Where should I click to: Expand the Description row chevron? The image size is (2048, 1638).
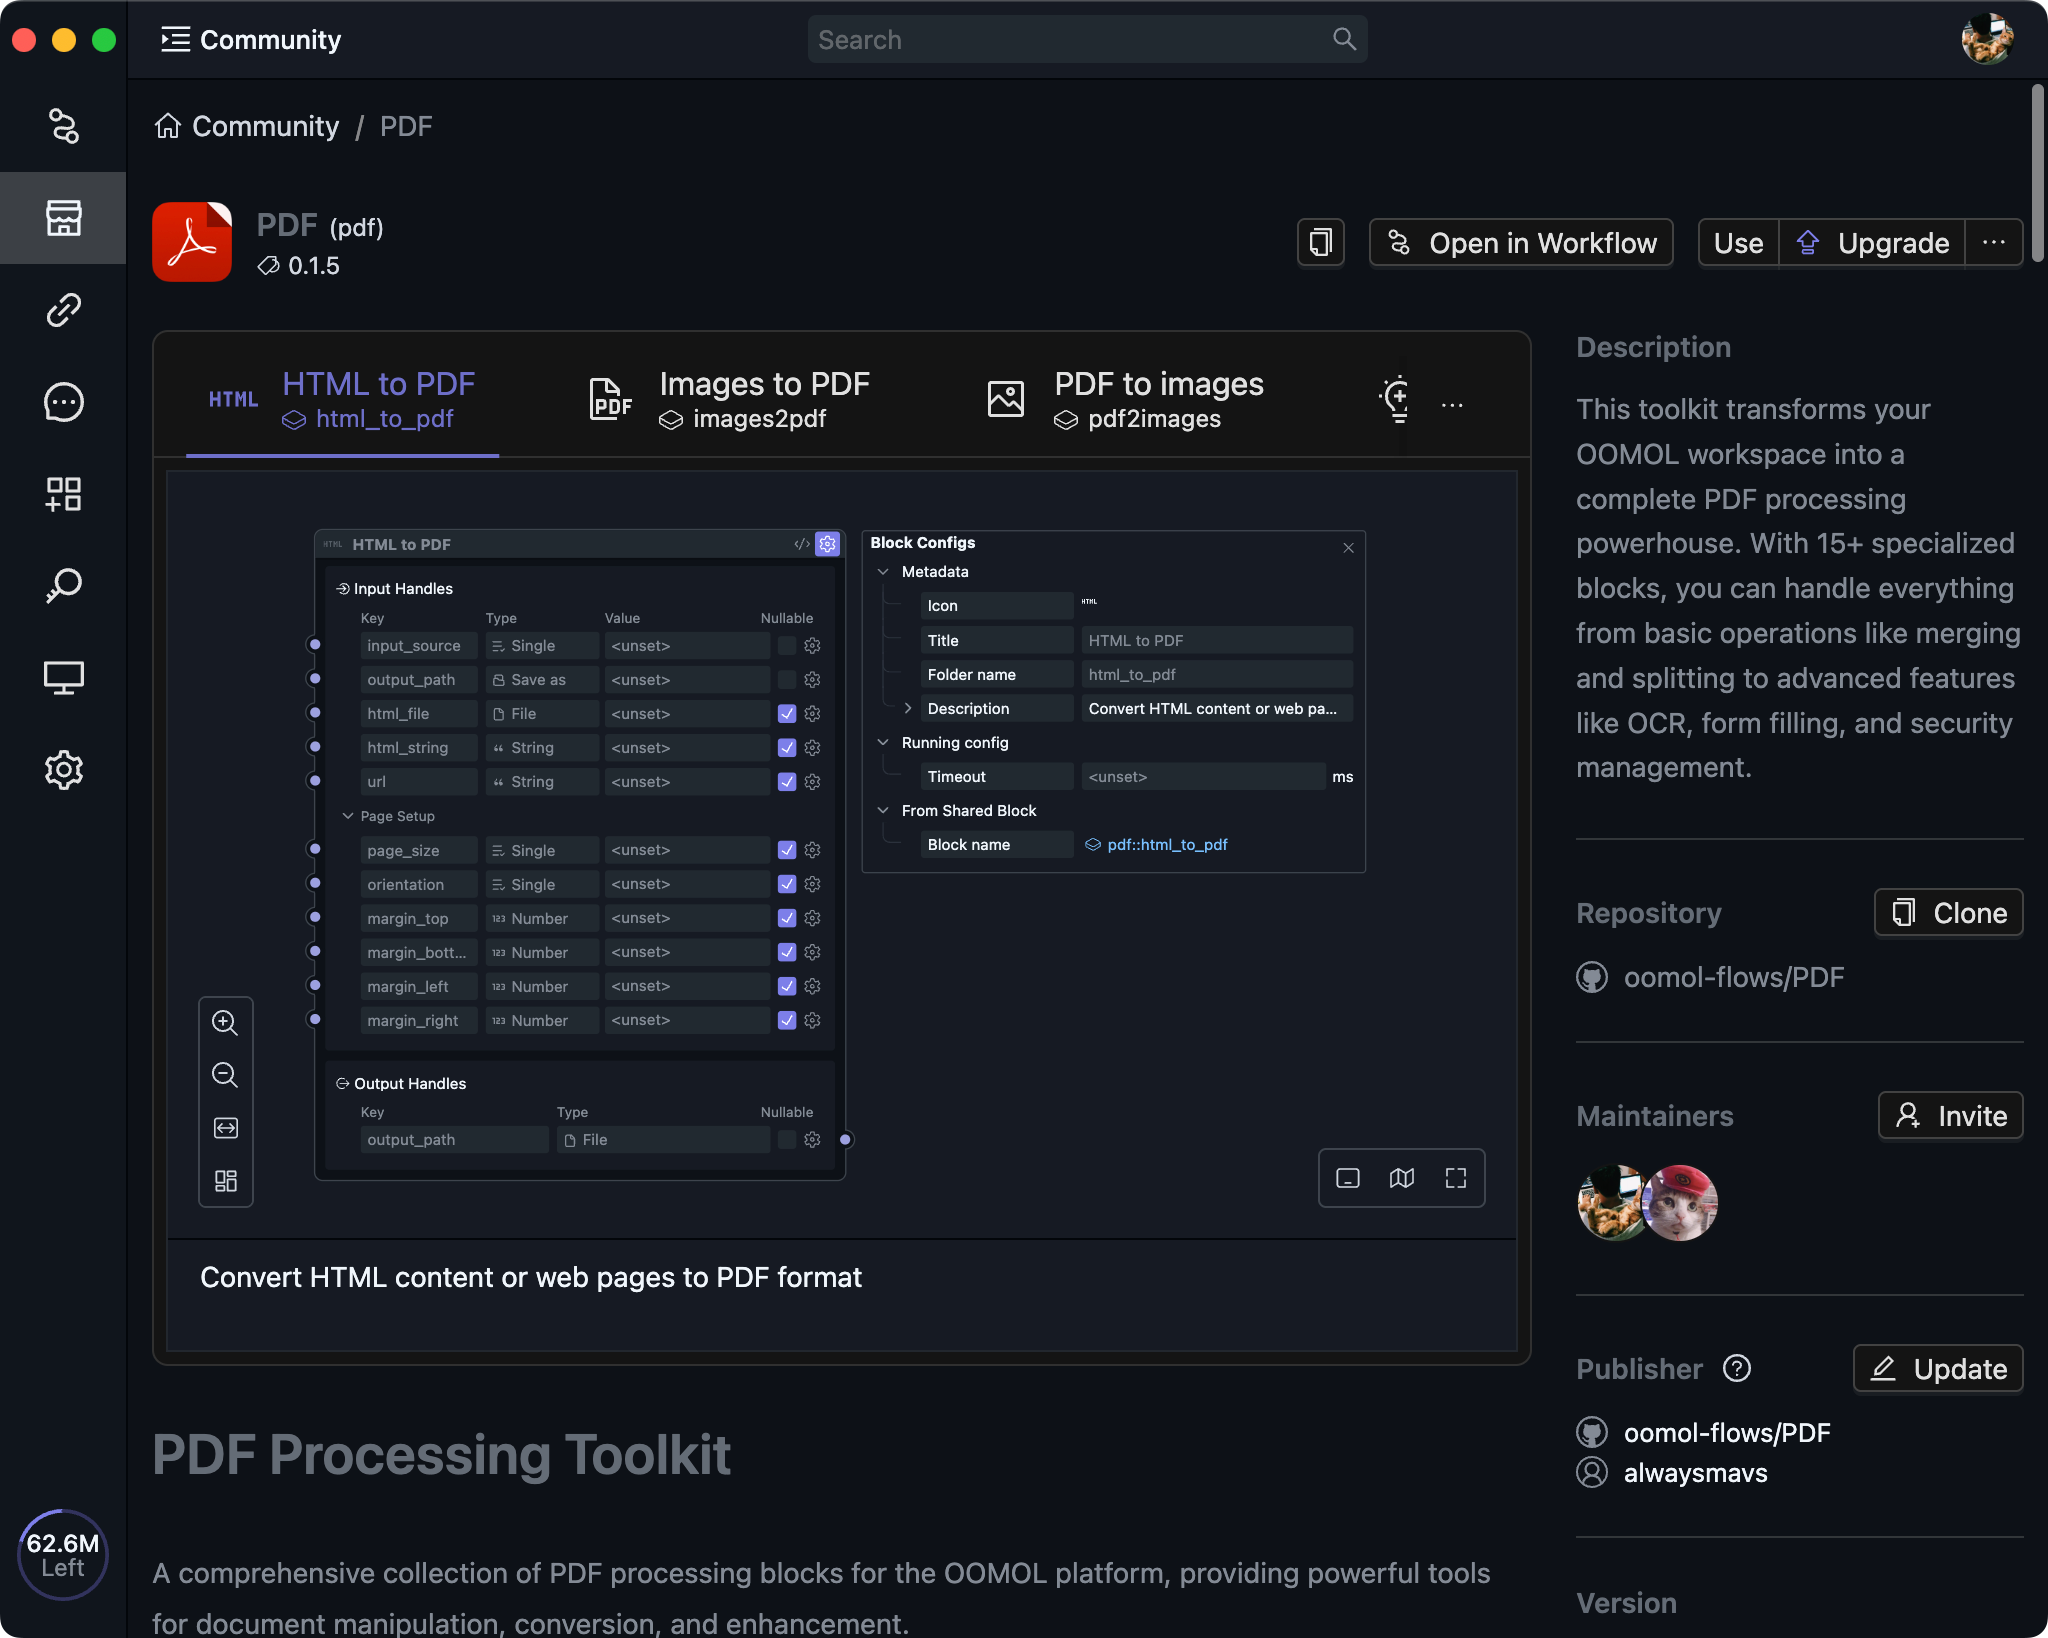[908, 708]
